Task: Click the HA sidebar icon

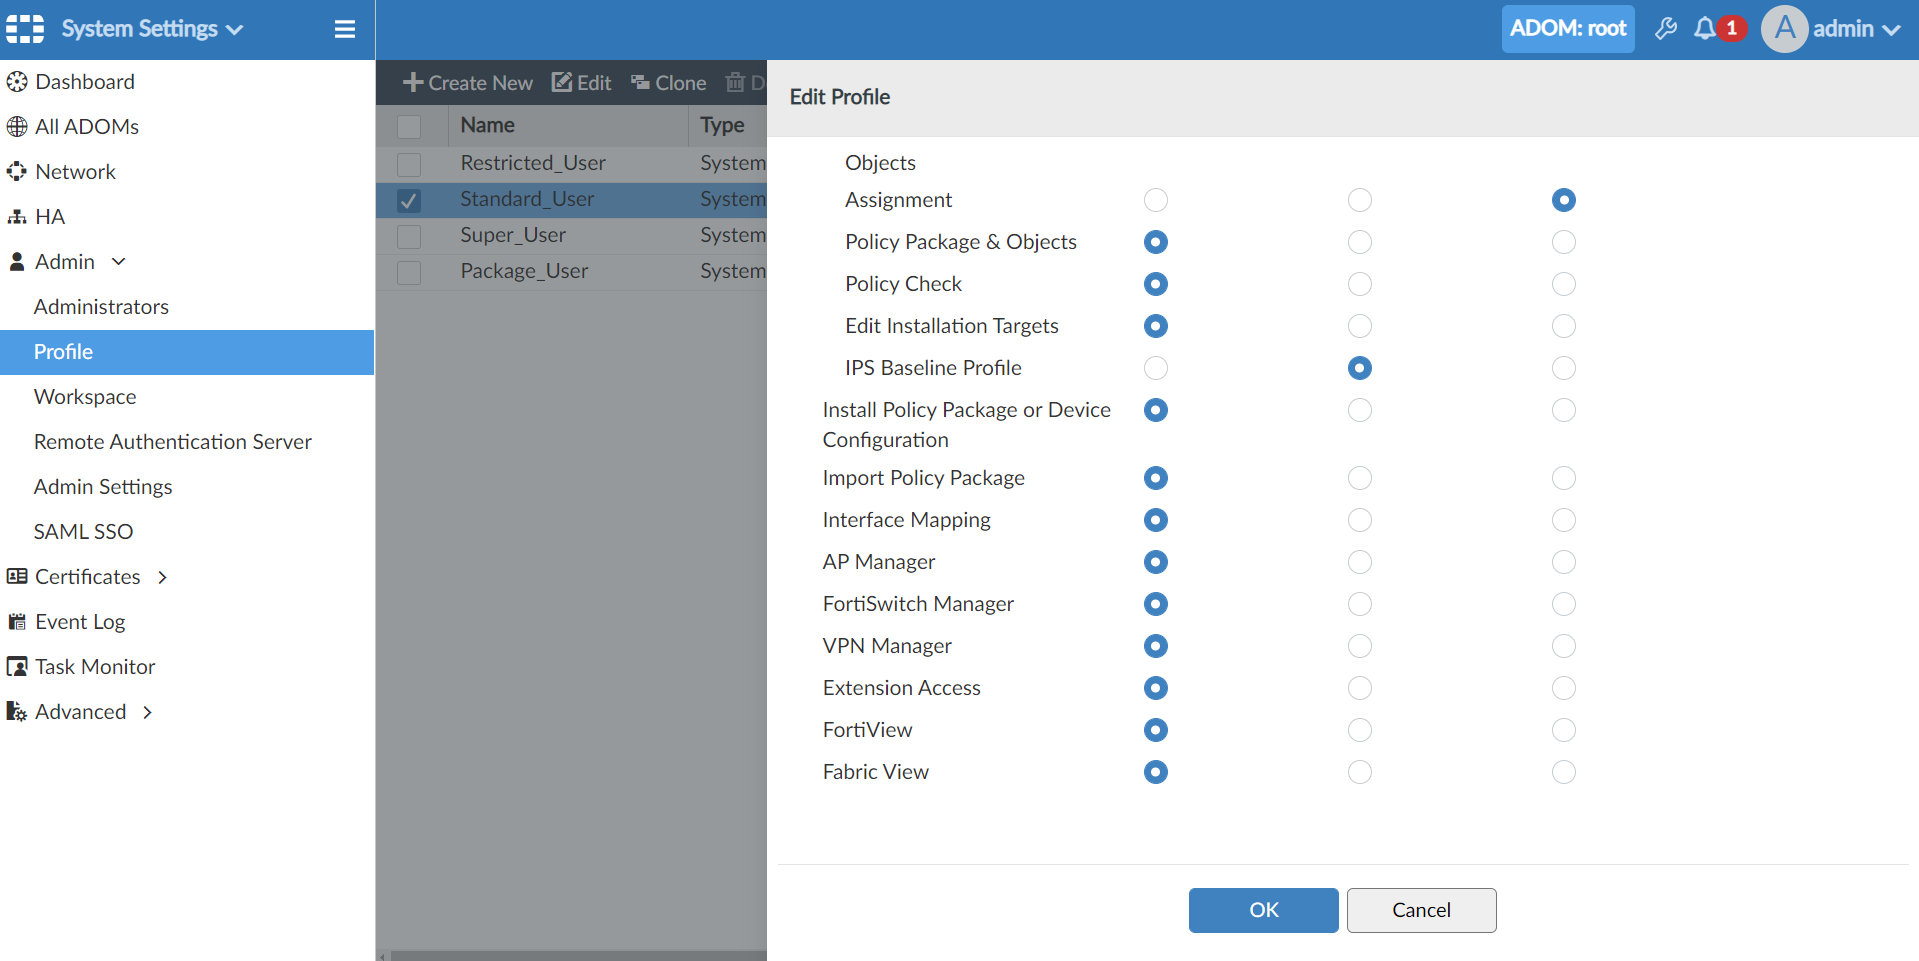Action: [x=17, y=217]
